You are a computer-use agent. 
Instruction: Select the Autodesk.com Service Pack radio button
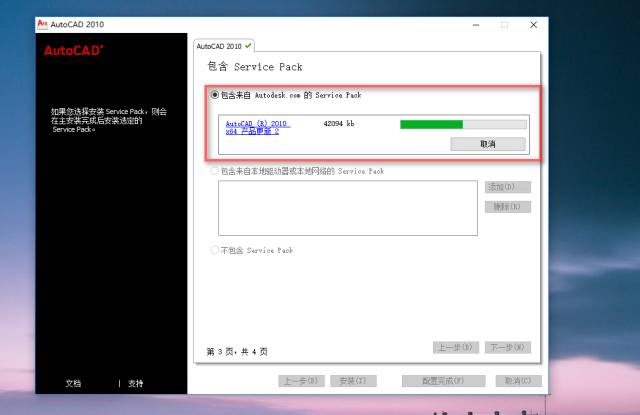click(215, 95)
